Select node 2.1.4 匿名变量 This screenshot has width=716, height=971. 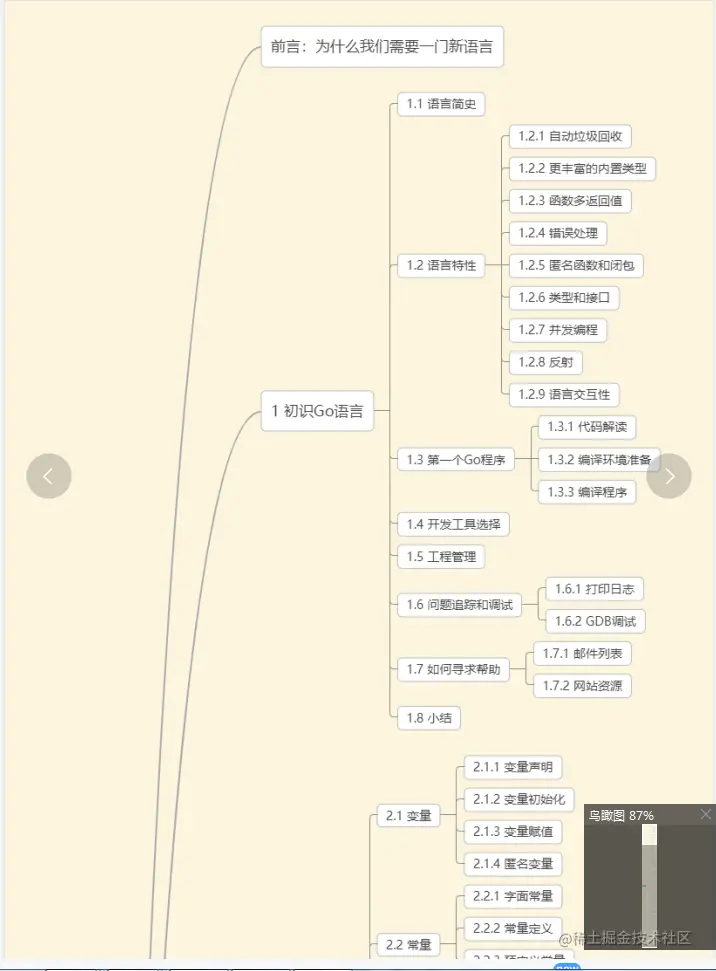513,864
